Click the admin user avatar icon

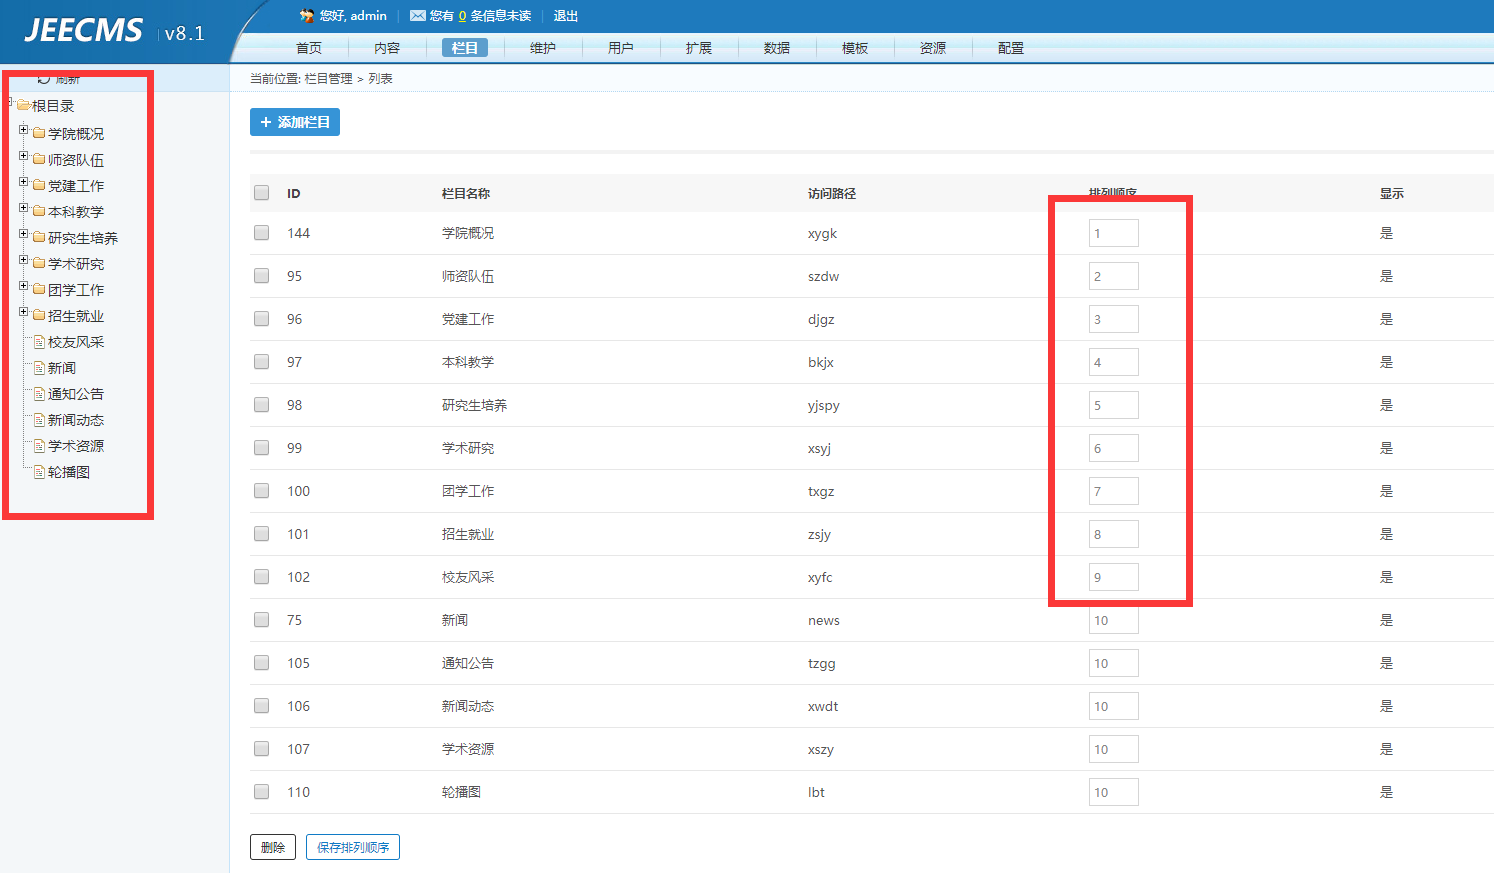click(306, 15)
